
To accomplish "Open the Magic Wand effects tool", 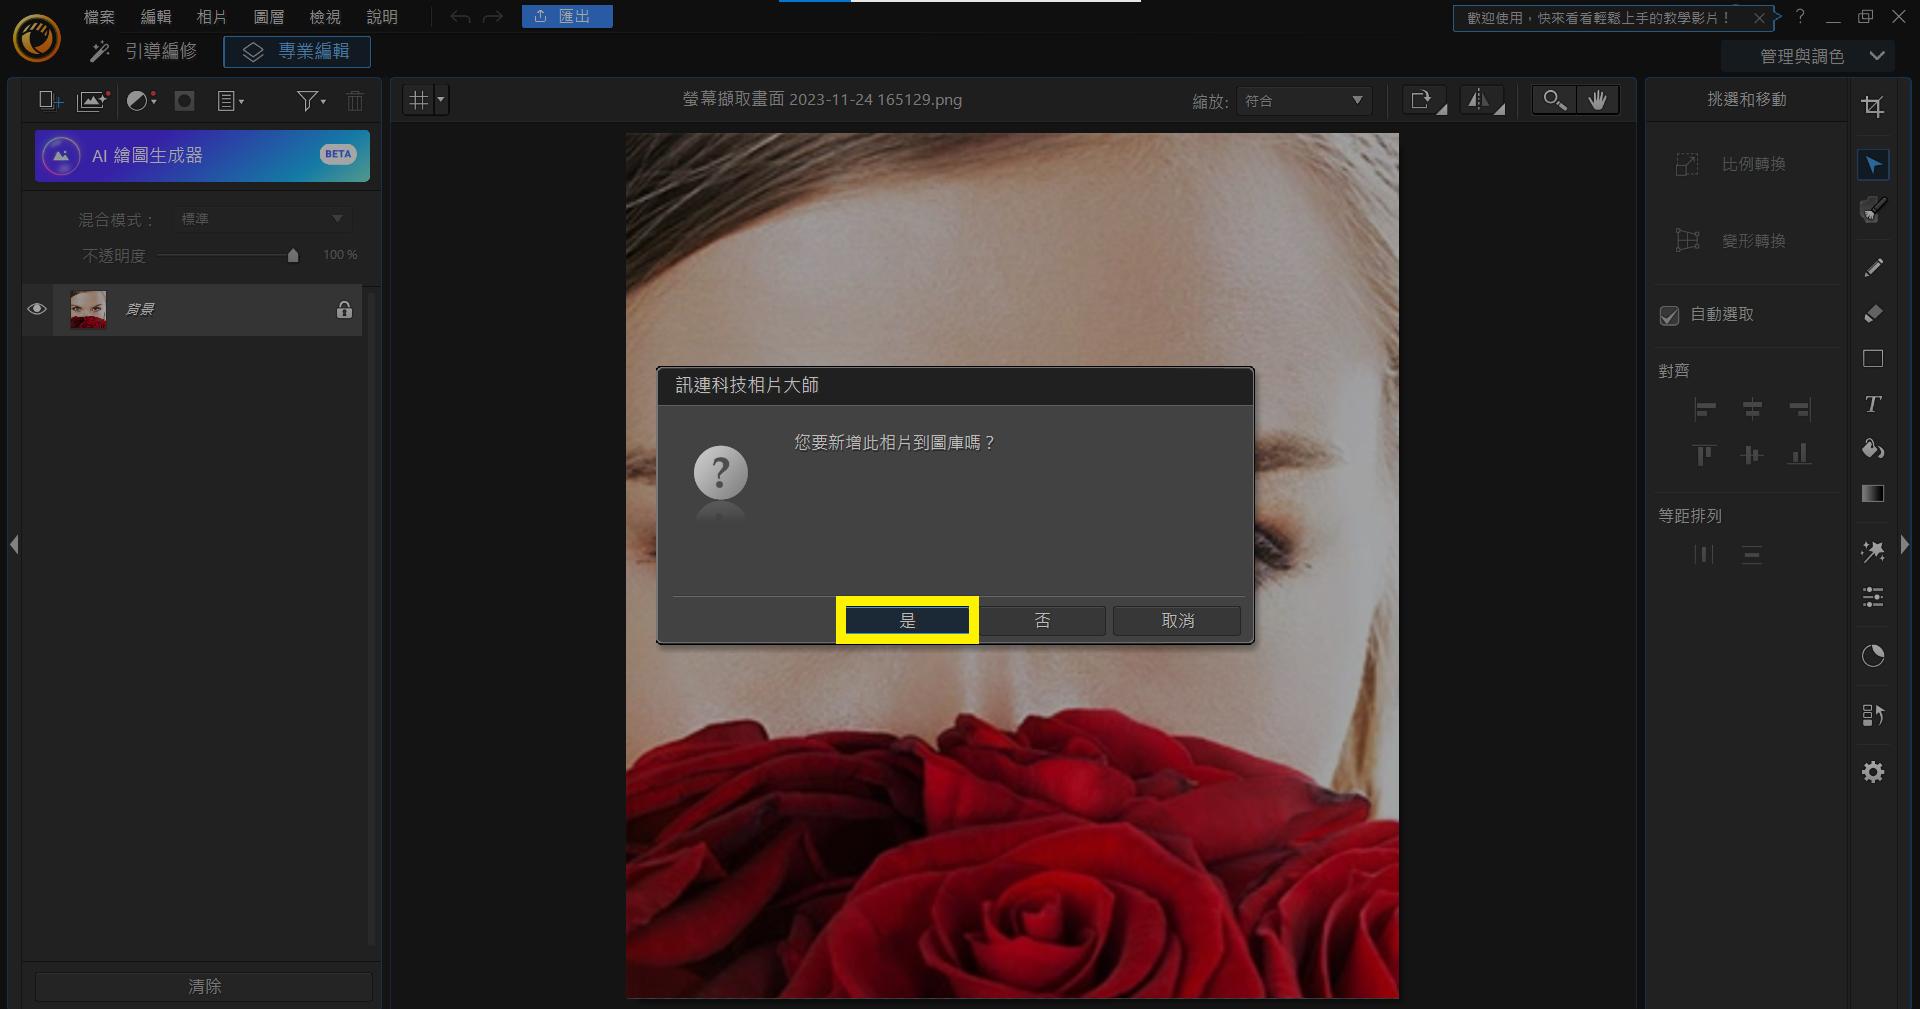I will click(x=1873, y=550).
